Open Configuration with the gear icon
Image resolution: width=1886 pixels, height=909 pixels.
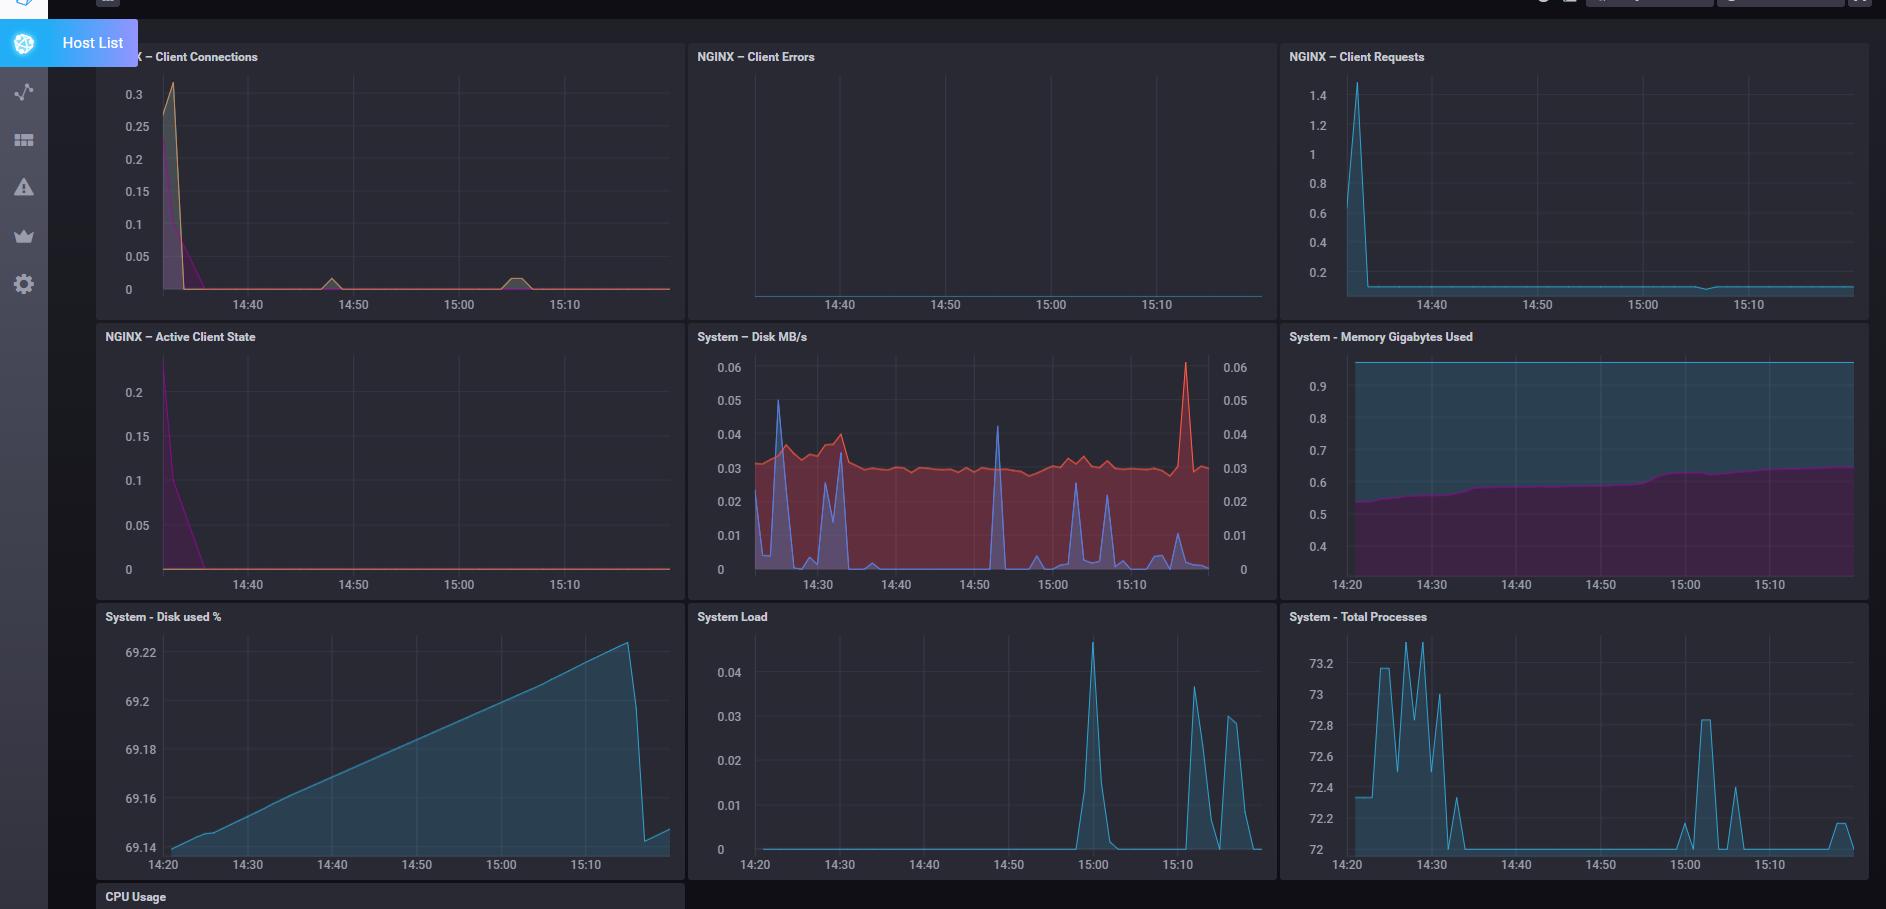(24, 284)
